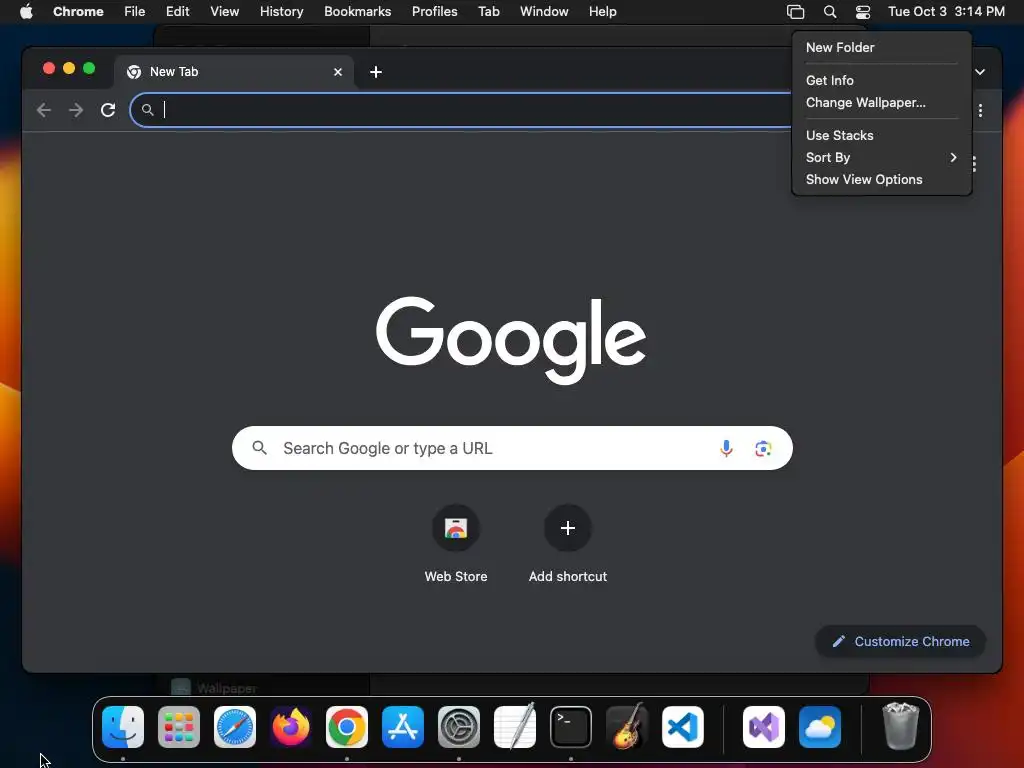The image size is (1024, 768).
Task: Open System Settings from the Dock
Action: pos(458,727)
